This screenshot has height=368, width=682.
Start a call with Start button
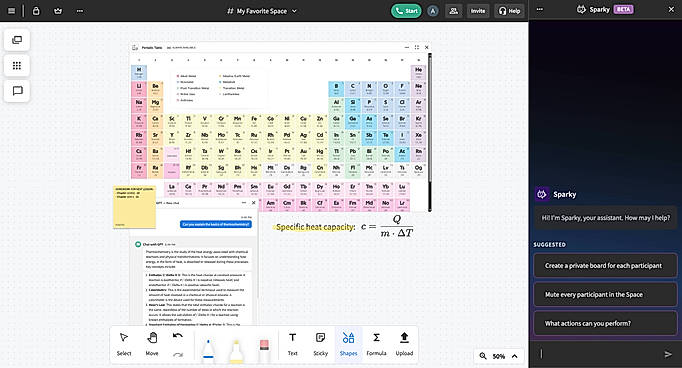(x=406, y=11)
